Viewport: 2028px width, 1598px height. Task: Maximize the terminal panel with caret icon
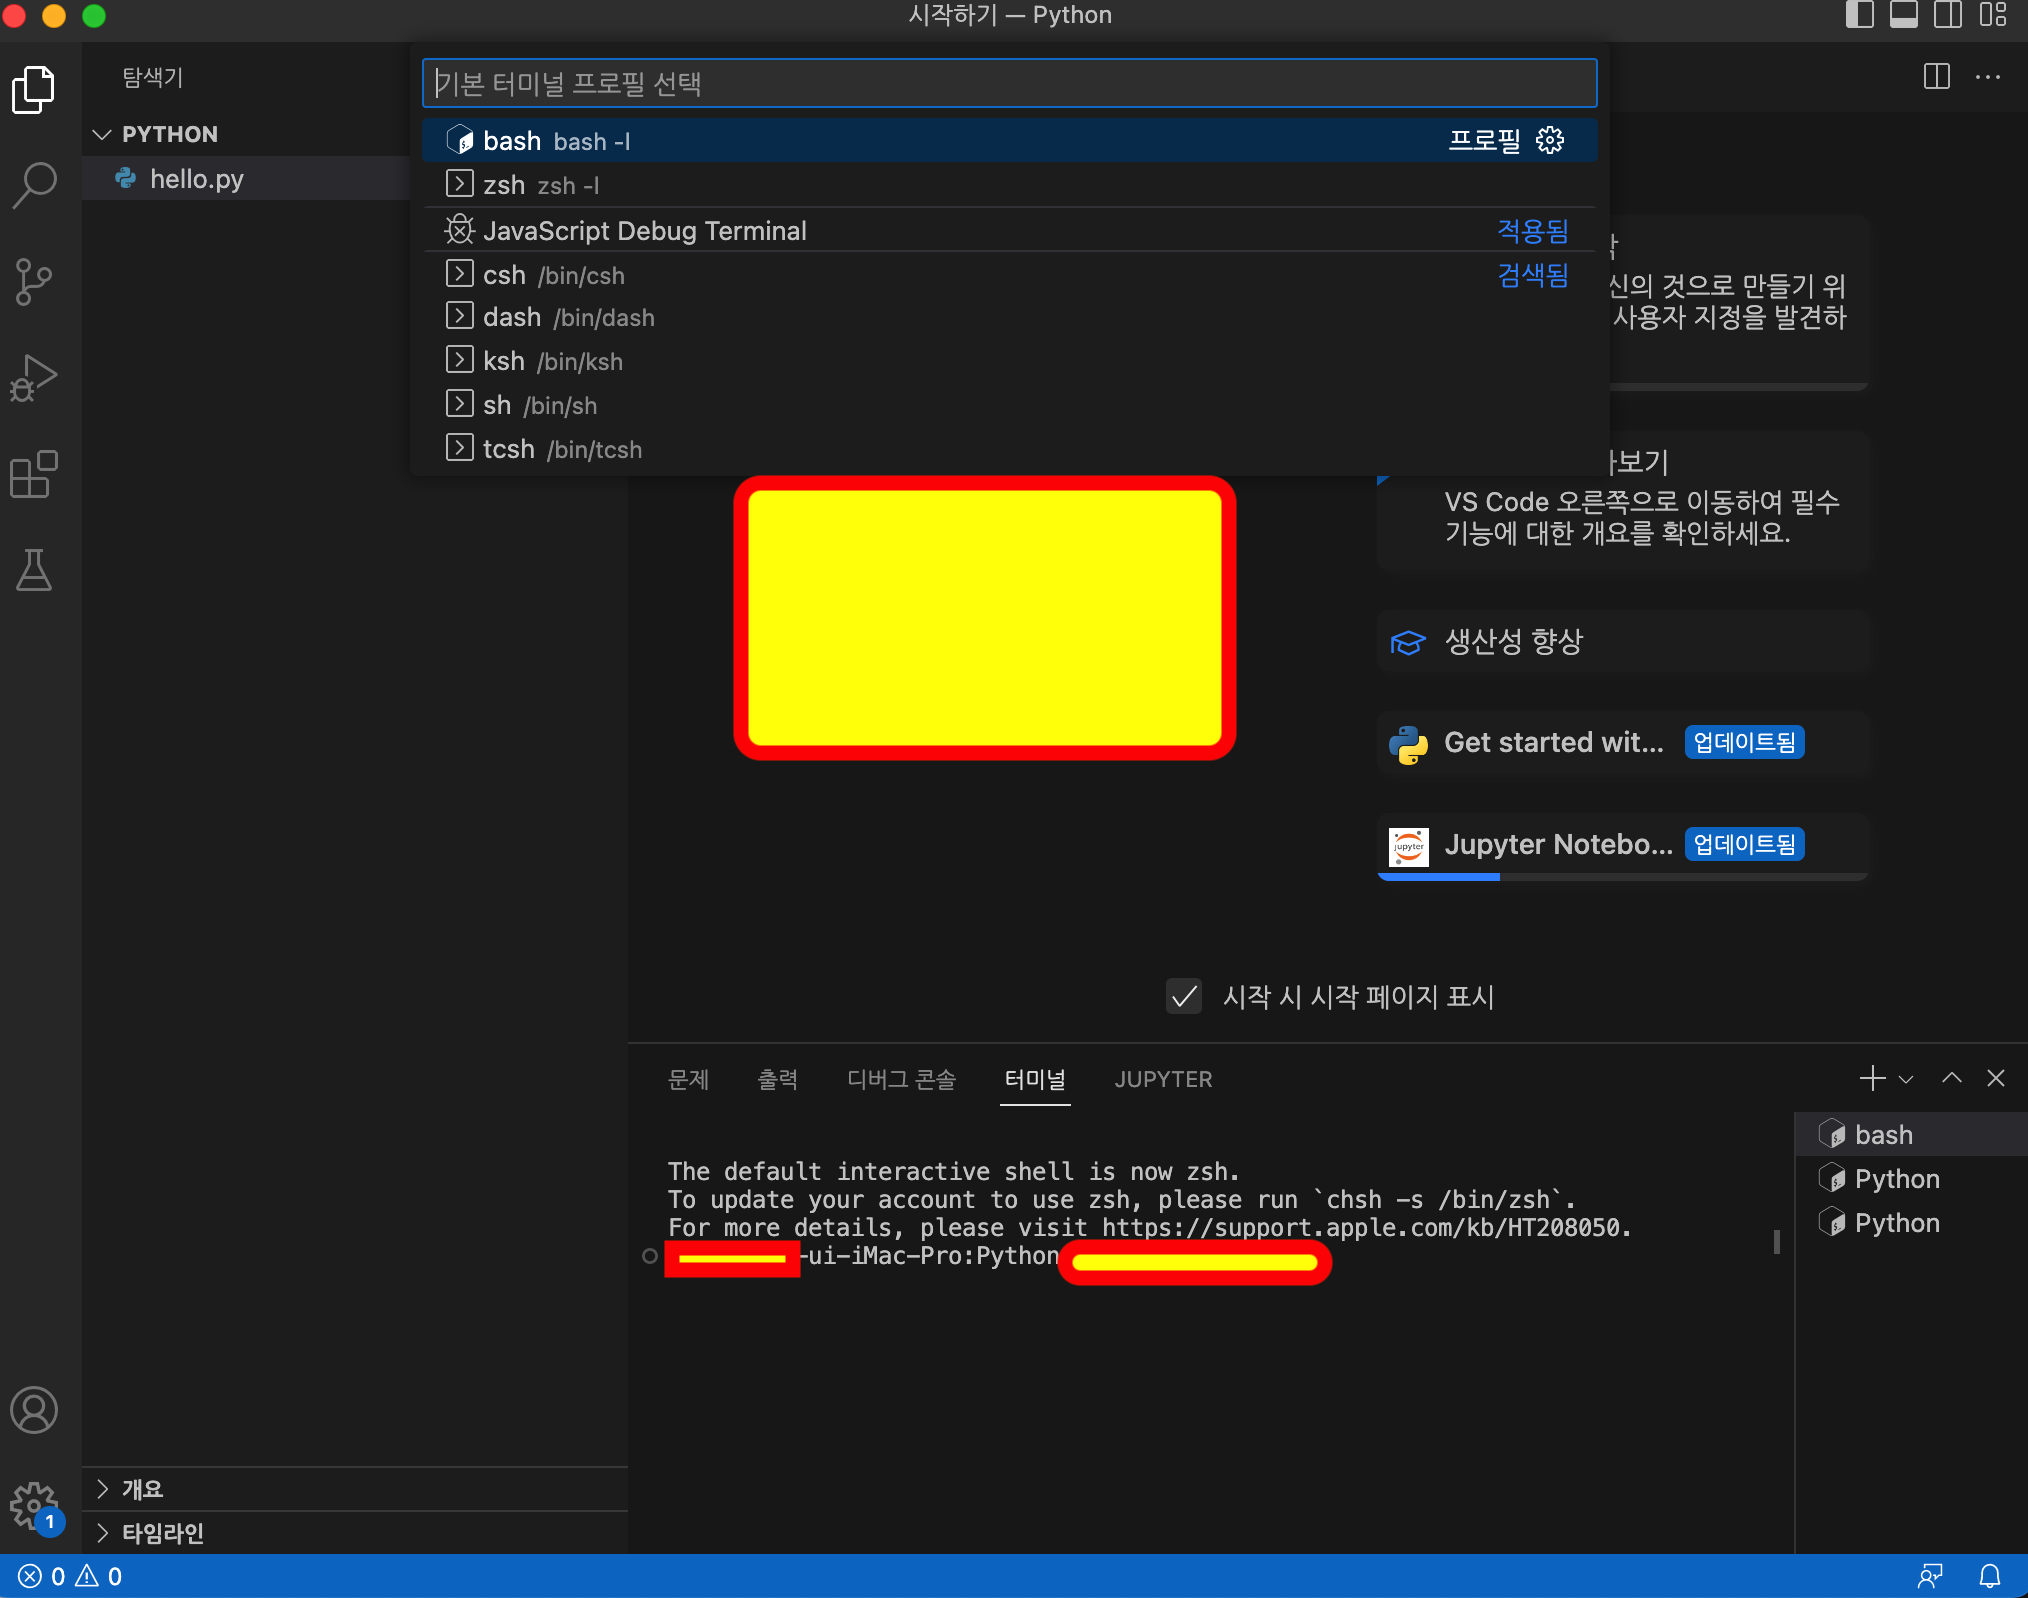tap(1951, 1078)
